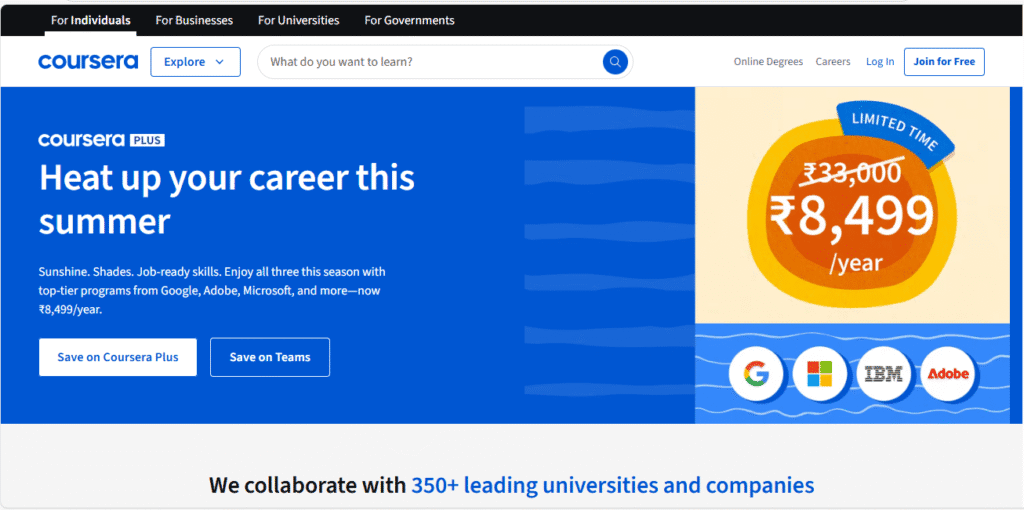Click the IBM logo circle
The width and height of the screenshot is (1024, 510).
coord(883,374)
